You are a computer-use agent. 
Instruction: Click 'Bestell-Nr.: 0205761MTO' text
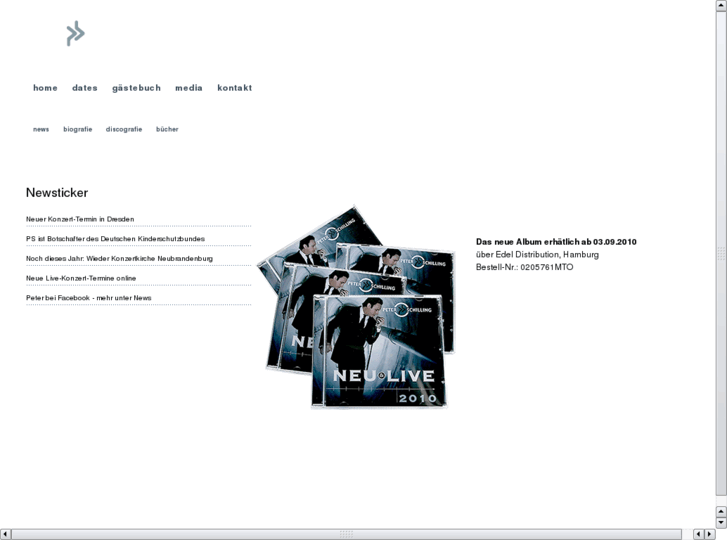point(524,267)
